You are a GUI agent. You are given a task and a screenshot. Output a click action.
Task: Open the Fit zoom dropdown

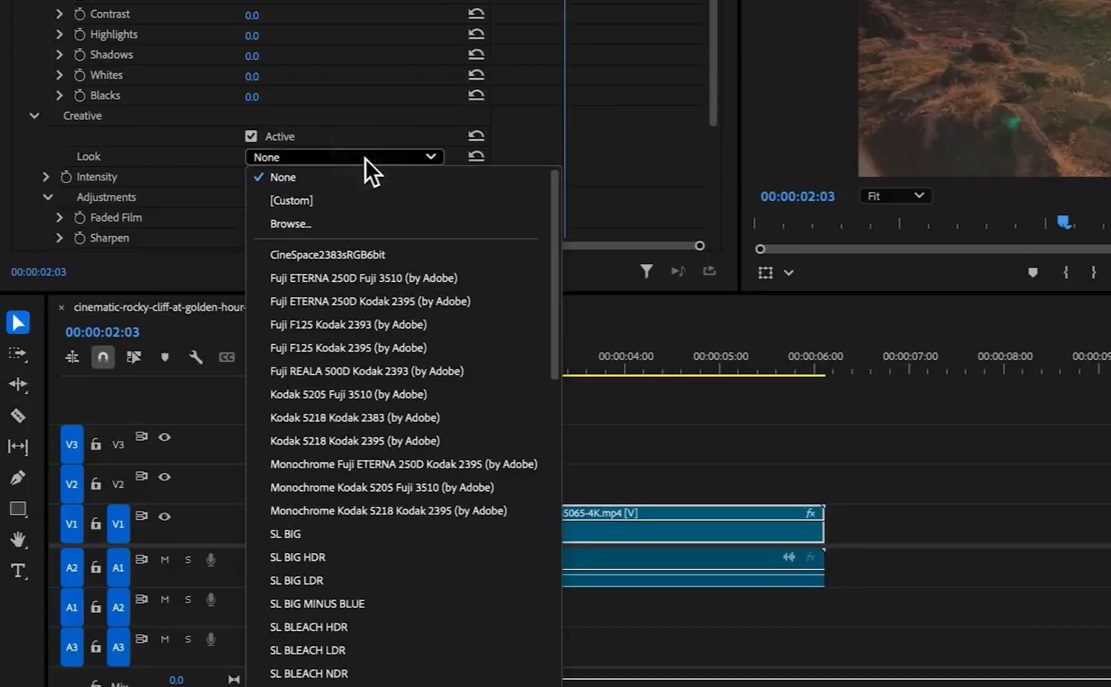pos(895,195)
